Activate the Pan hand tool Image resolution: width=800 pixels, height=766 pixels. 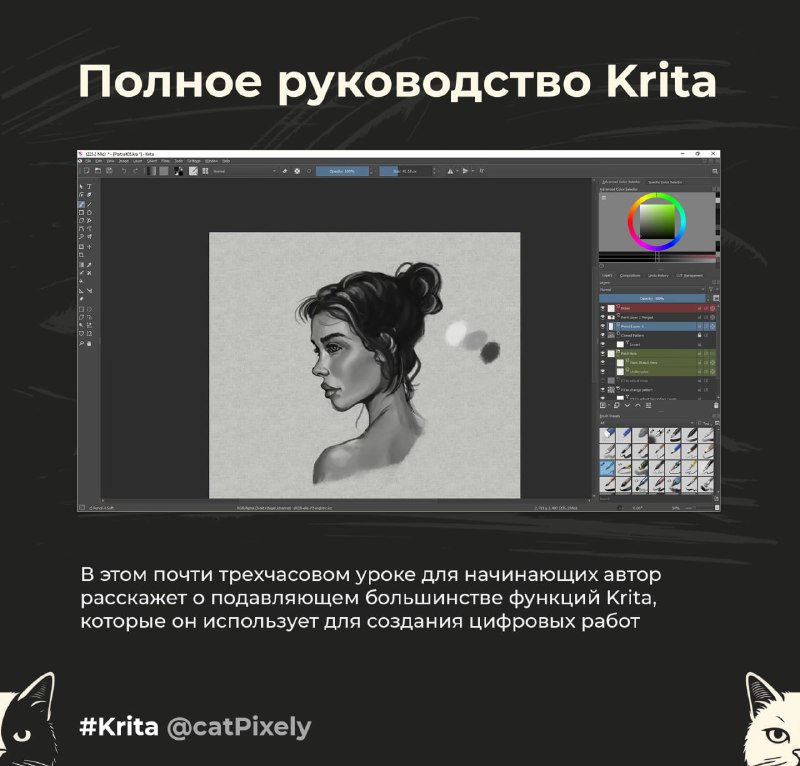coord(89,343)
